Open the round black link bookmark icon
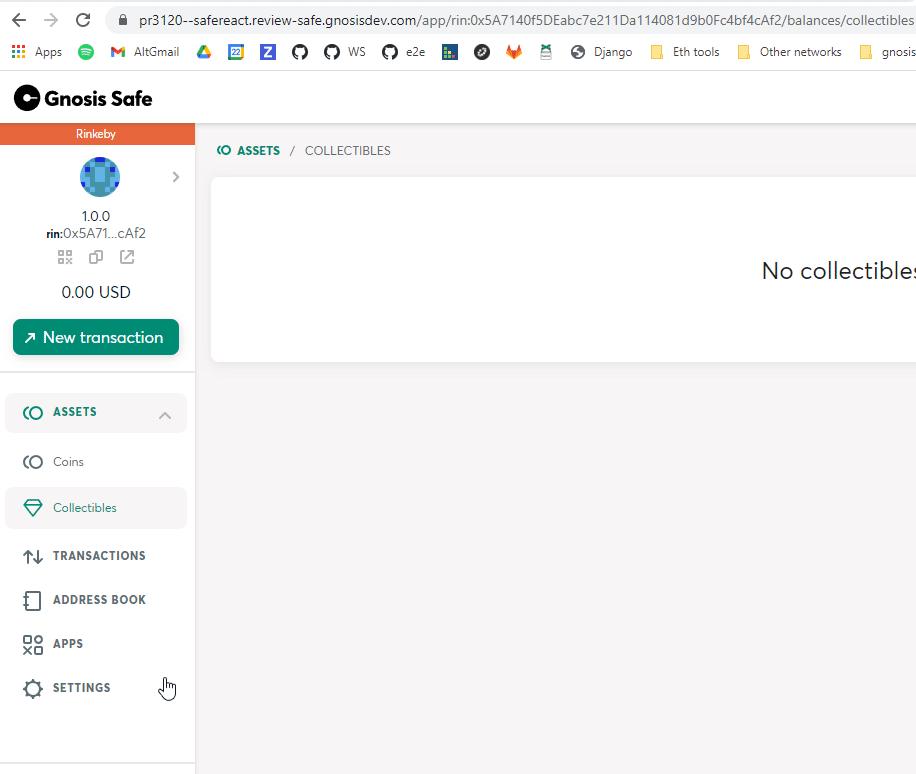Image resolution: width=916 pixels, height=774 pixels. pos(482,52)
